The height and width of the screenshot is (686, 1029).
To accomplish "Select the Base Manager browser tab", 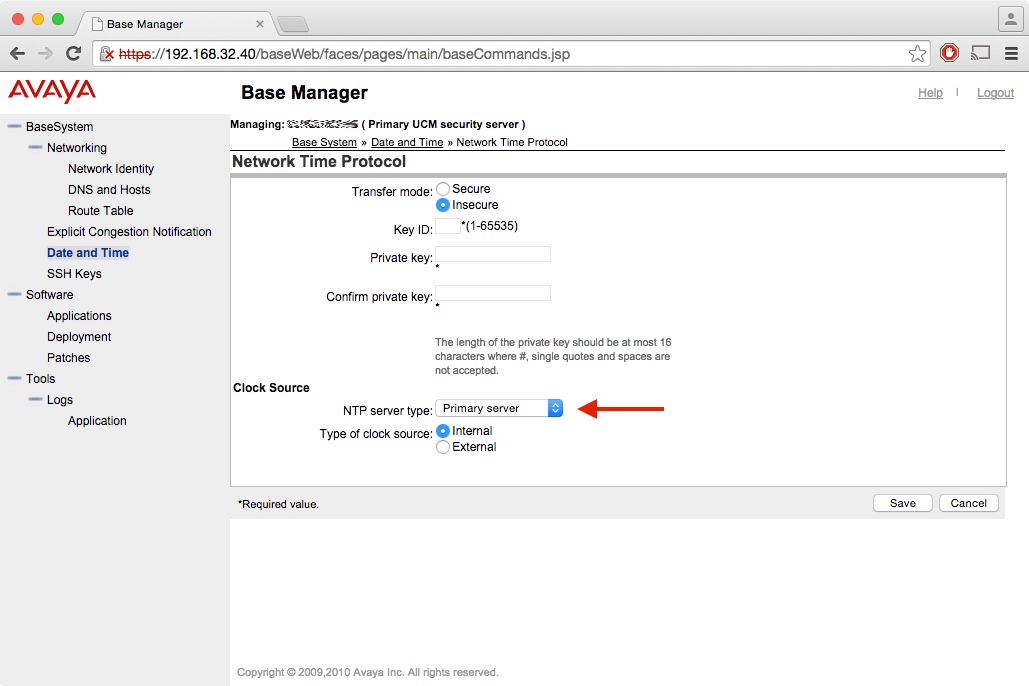I will click(174, 24).
